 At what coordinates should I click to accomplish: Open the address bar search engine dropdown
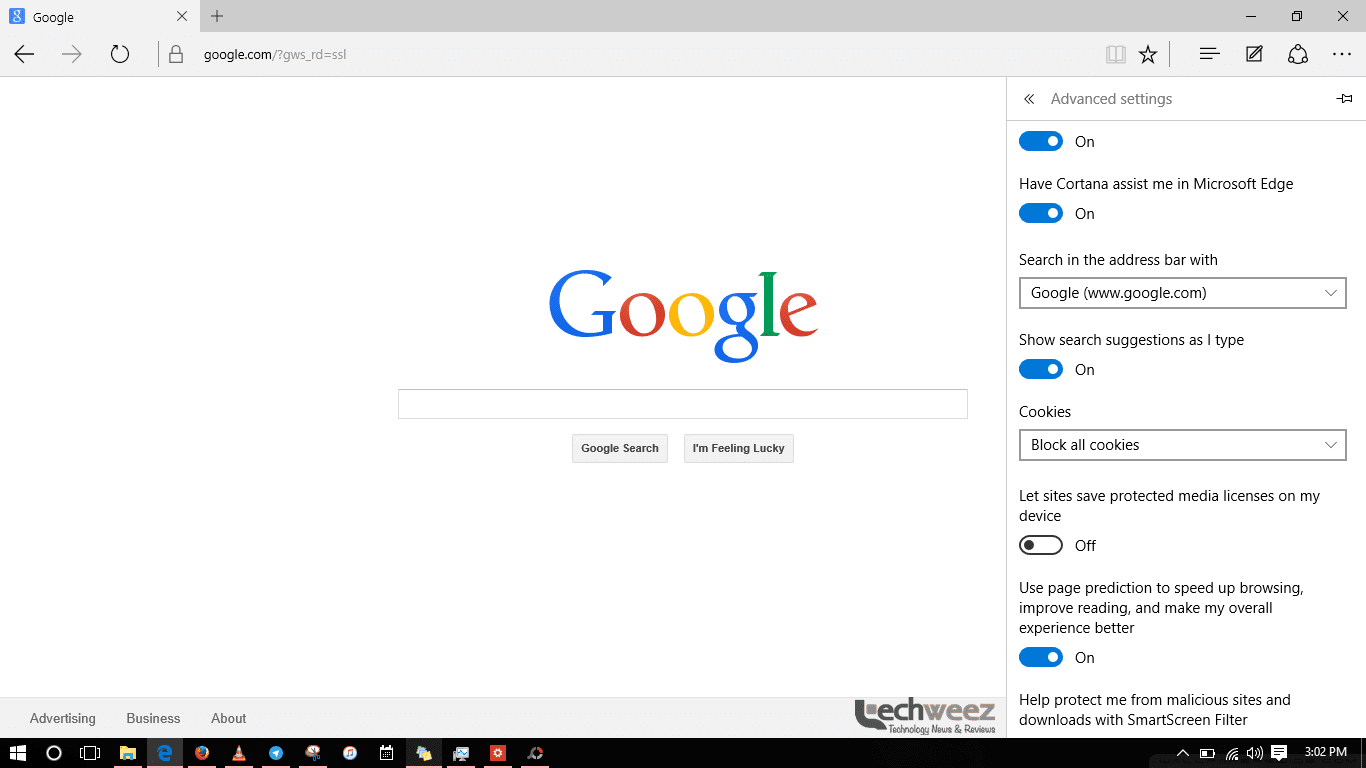1182,293
